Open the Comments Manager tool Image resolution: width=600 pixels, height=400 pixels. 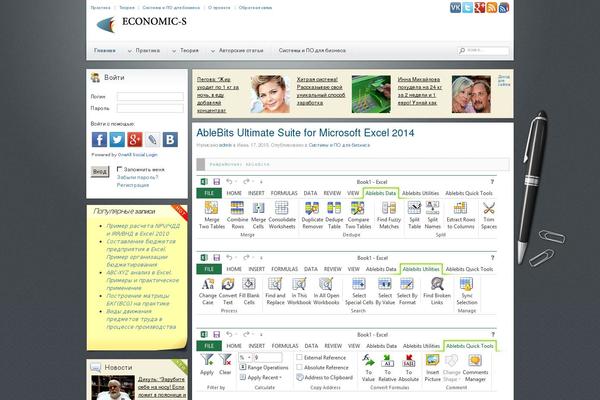click(475, 367)
